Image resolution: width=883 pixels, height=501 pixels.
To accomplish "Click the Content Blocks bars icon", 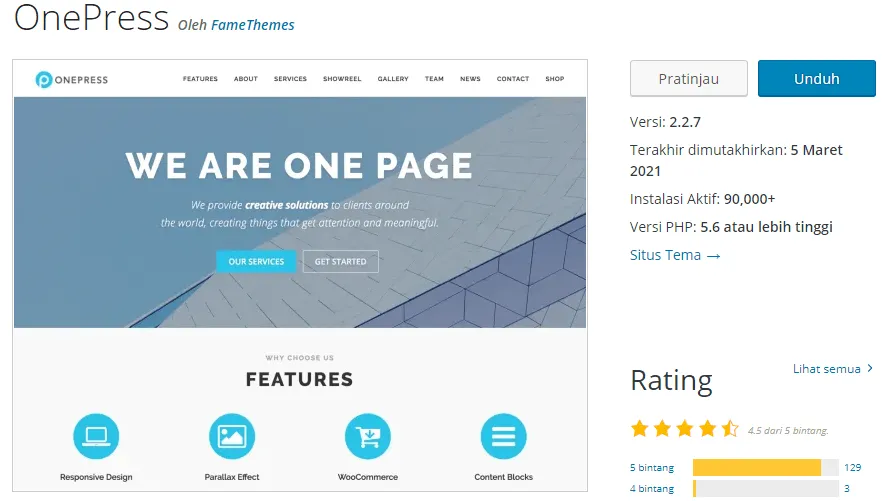I will [x=503, y=436].
